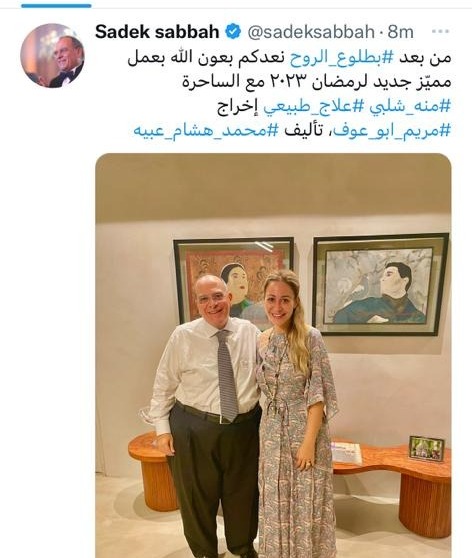Screen dimensions: 472x558
Task: Click the left framed painting in photo
Action: coord(233,281)
